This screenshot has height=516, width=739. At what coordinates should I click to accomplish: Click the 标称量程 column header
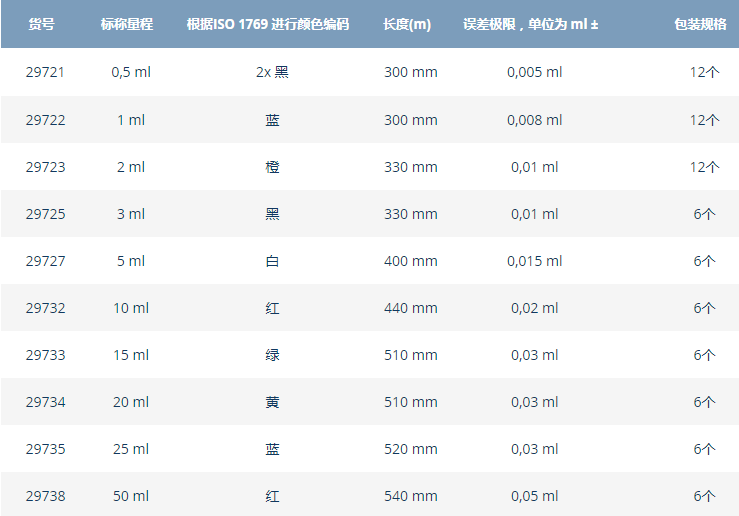click(x=127, y=24)
